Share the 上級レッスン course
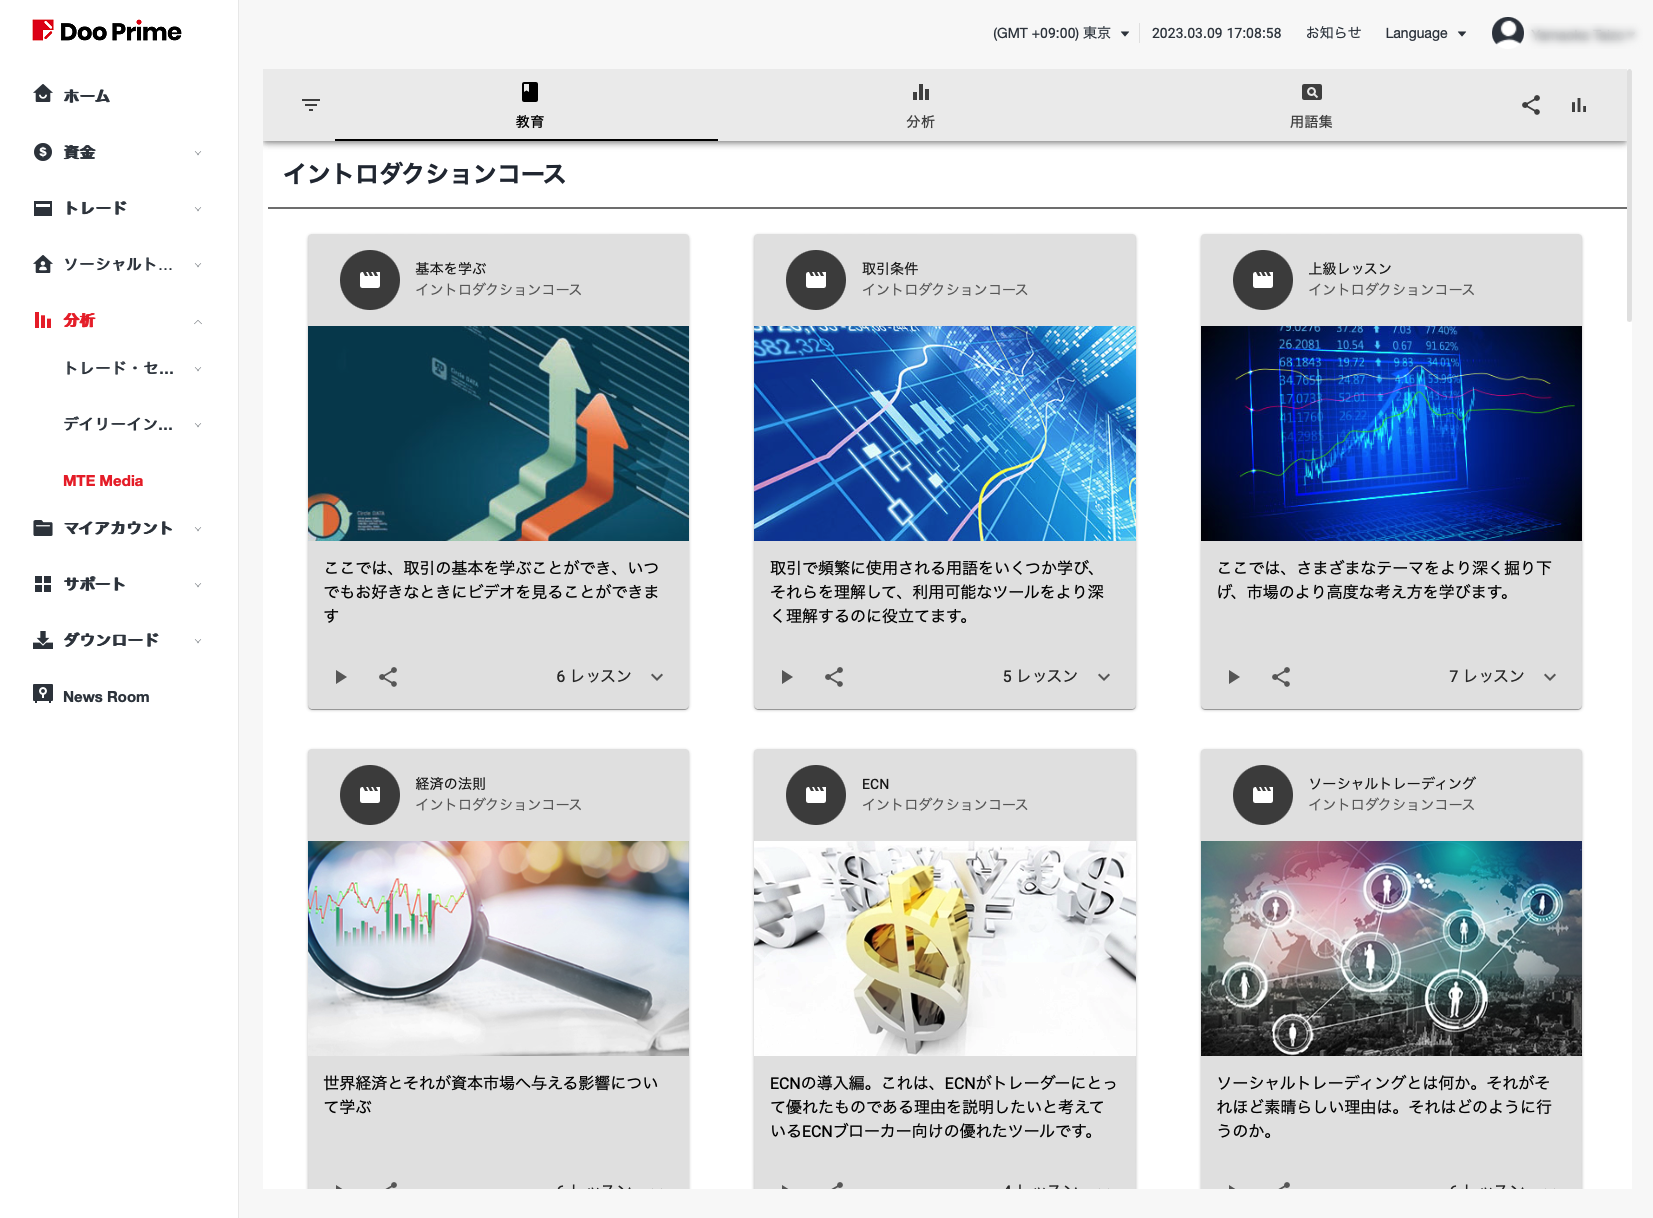Screen dimensions: 1653x1218 [x=1281, y=677]
